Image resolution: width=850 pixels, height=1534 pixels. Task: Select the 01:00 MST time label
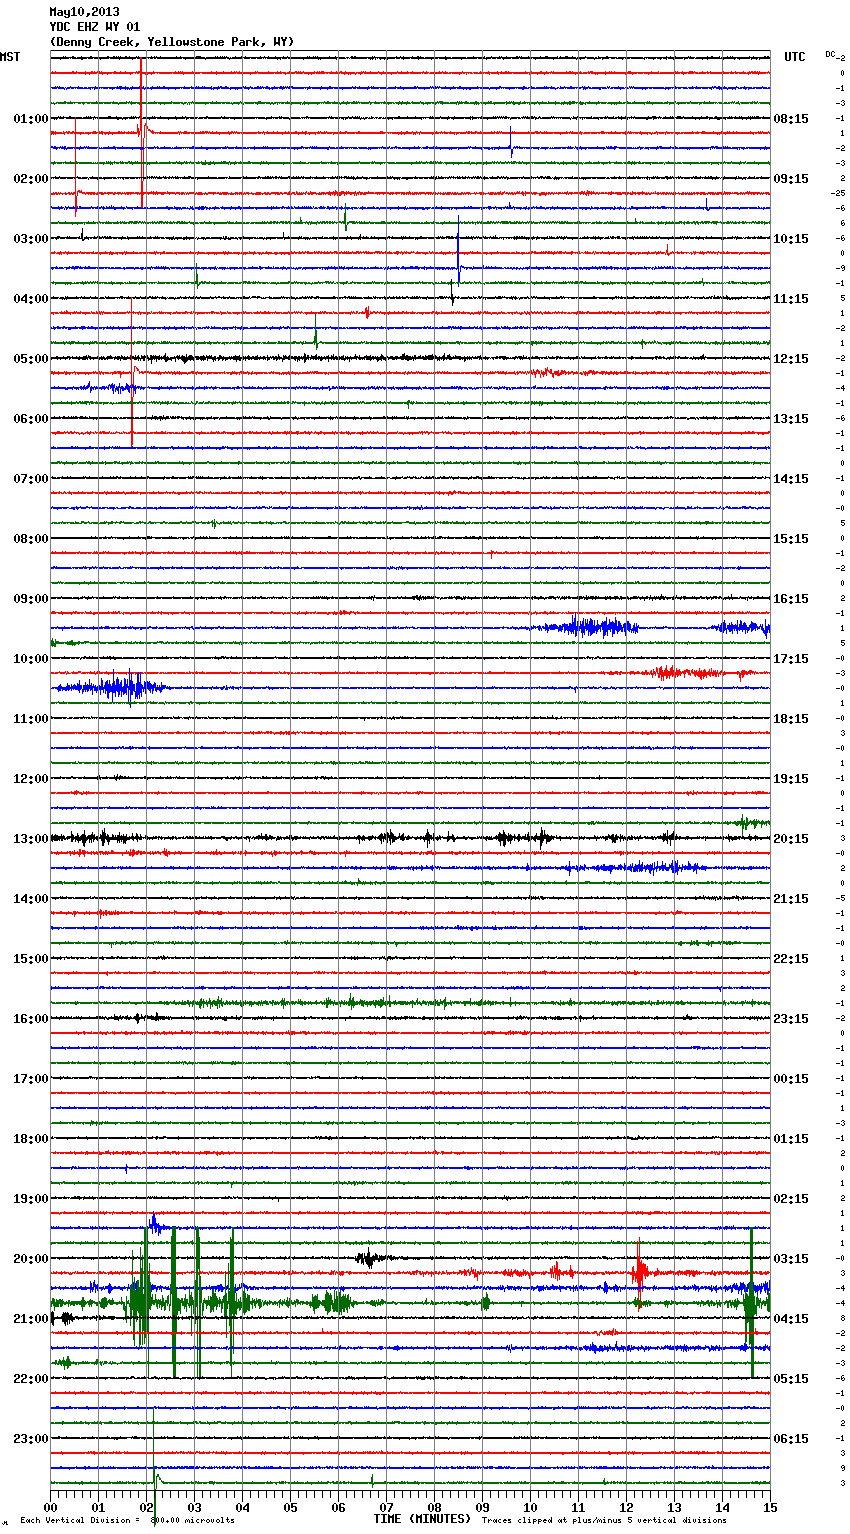tap(31, 119)
